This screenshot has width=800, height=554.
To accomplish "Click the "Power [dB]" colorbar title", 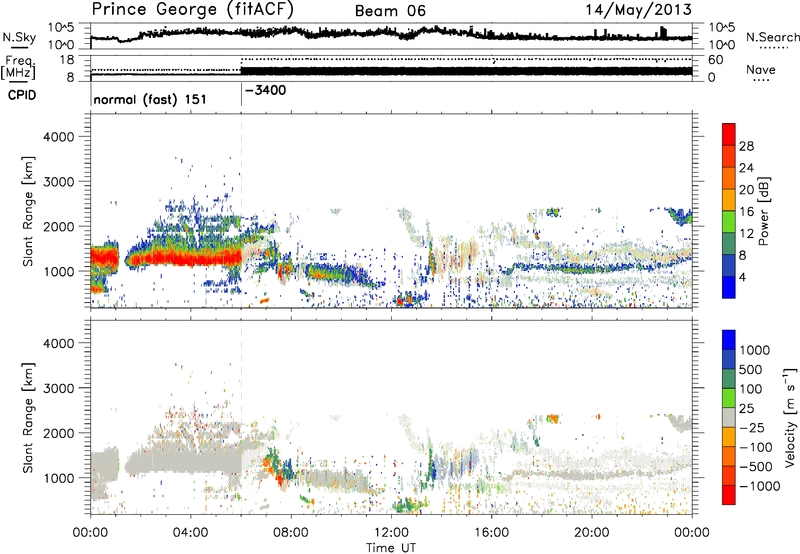I will [763, 211].
